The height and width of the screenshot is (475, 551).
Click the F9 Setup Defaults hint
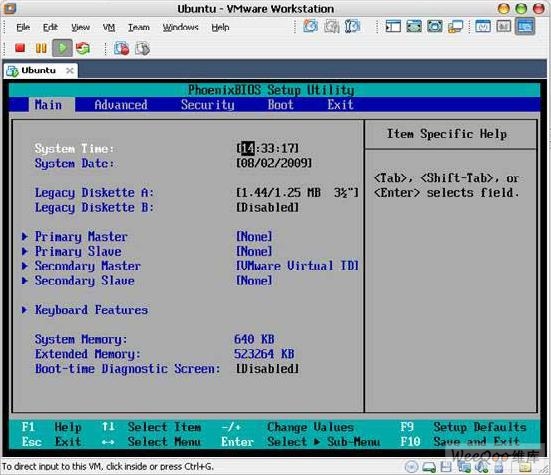coord(463,427)
